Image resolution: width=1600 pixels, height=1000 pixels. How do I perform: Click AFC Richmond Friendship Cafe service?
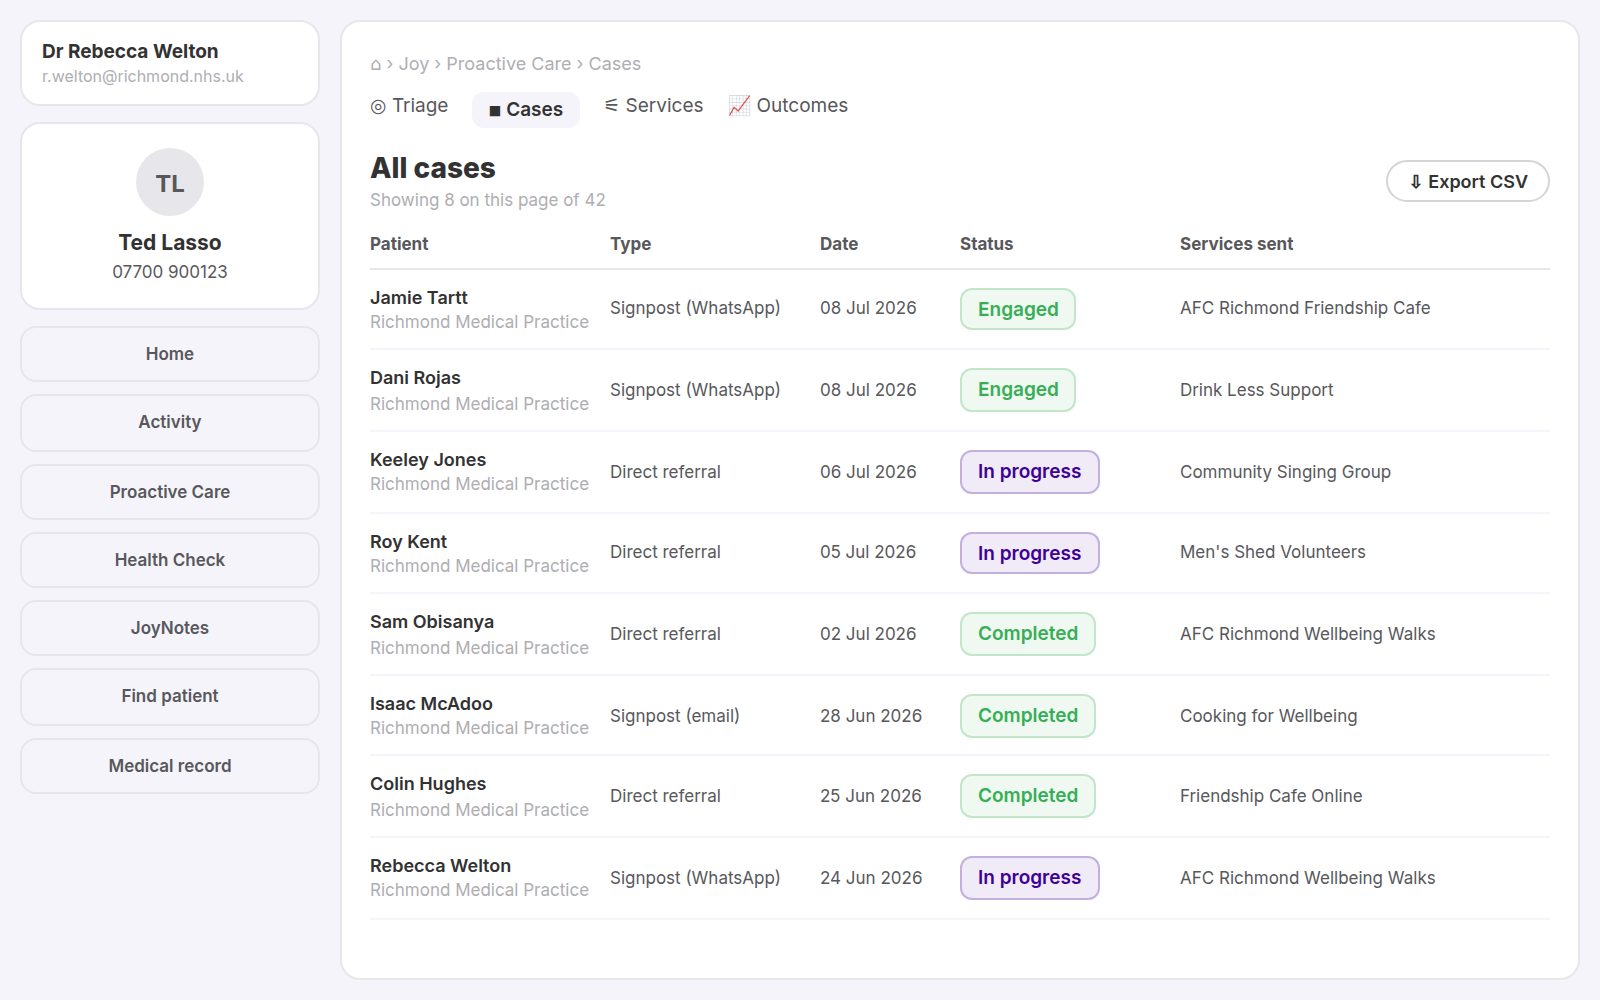[x=1305, y=308]
